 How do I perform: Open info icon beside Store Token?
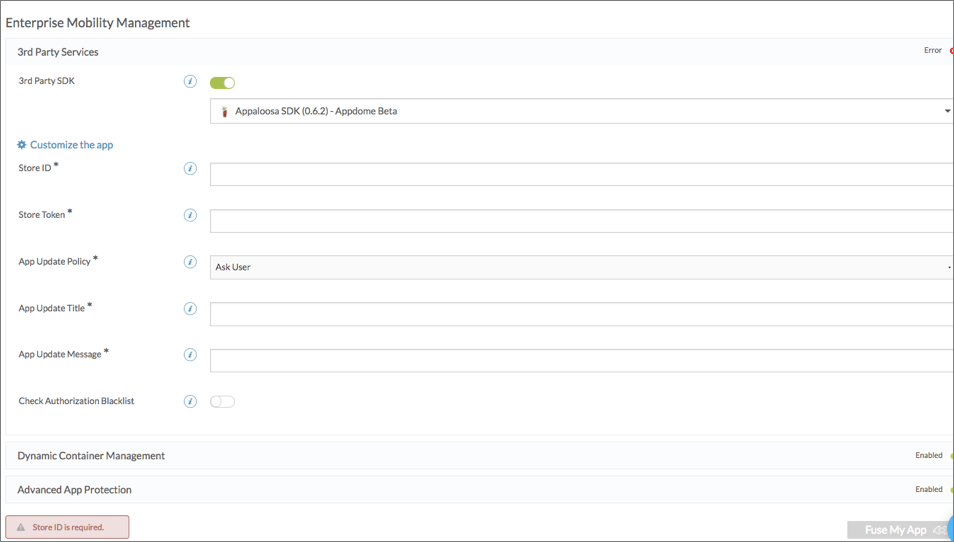pos(190,215)
